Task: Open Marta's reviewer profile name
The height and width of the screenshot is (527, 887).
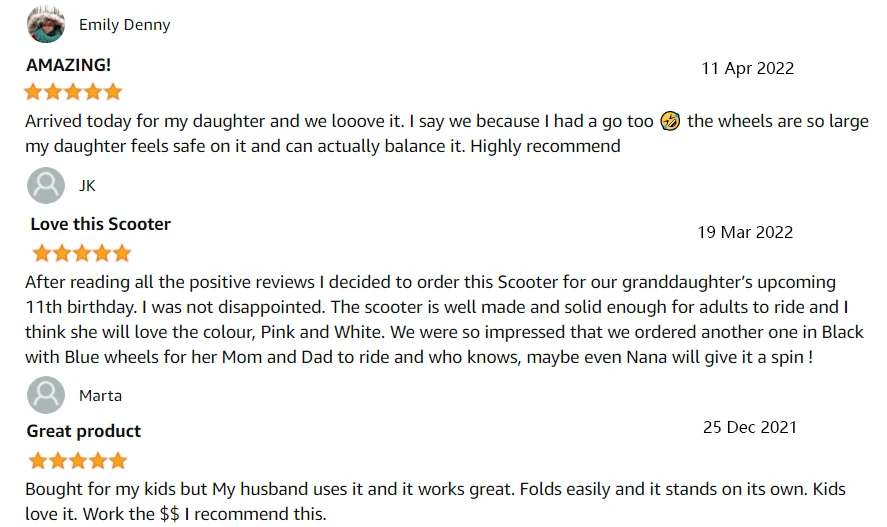Action: (x=100, y=396)
